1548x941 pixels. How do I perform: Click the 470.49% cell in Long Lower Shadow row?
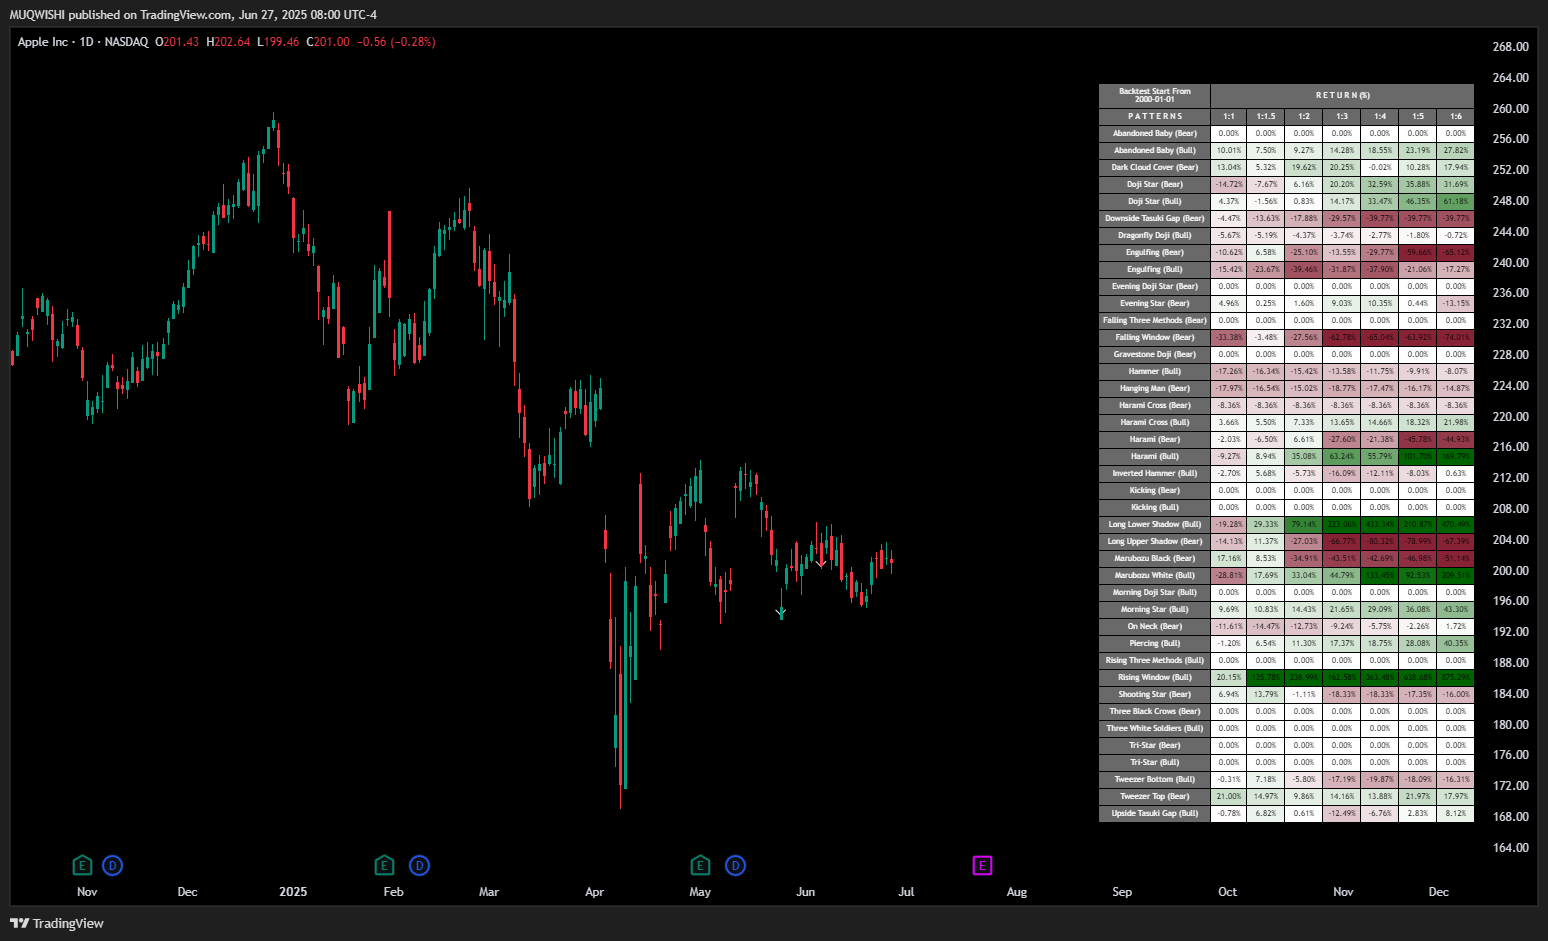(1456, 525)
